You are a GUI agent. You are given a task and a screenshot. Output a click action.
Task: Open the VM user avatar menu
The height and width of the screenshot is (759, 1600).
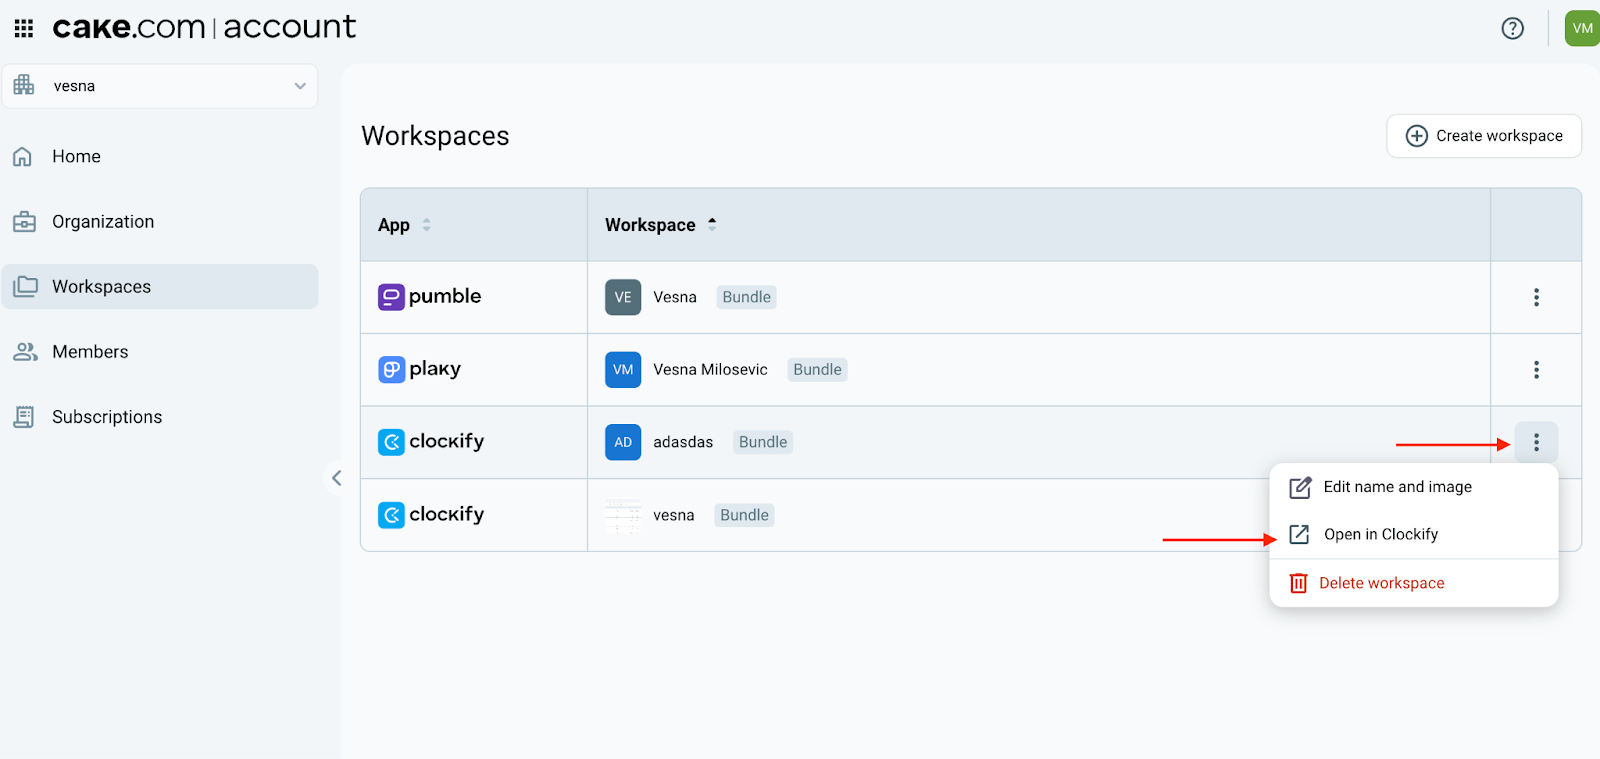click(x=1582, y=28)
